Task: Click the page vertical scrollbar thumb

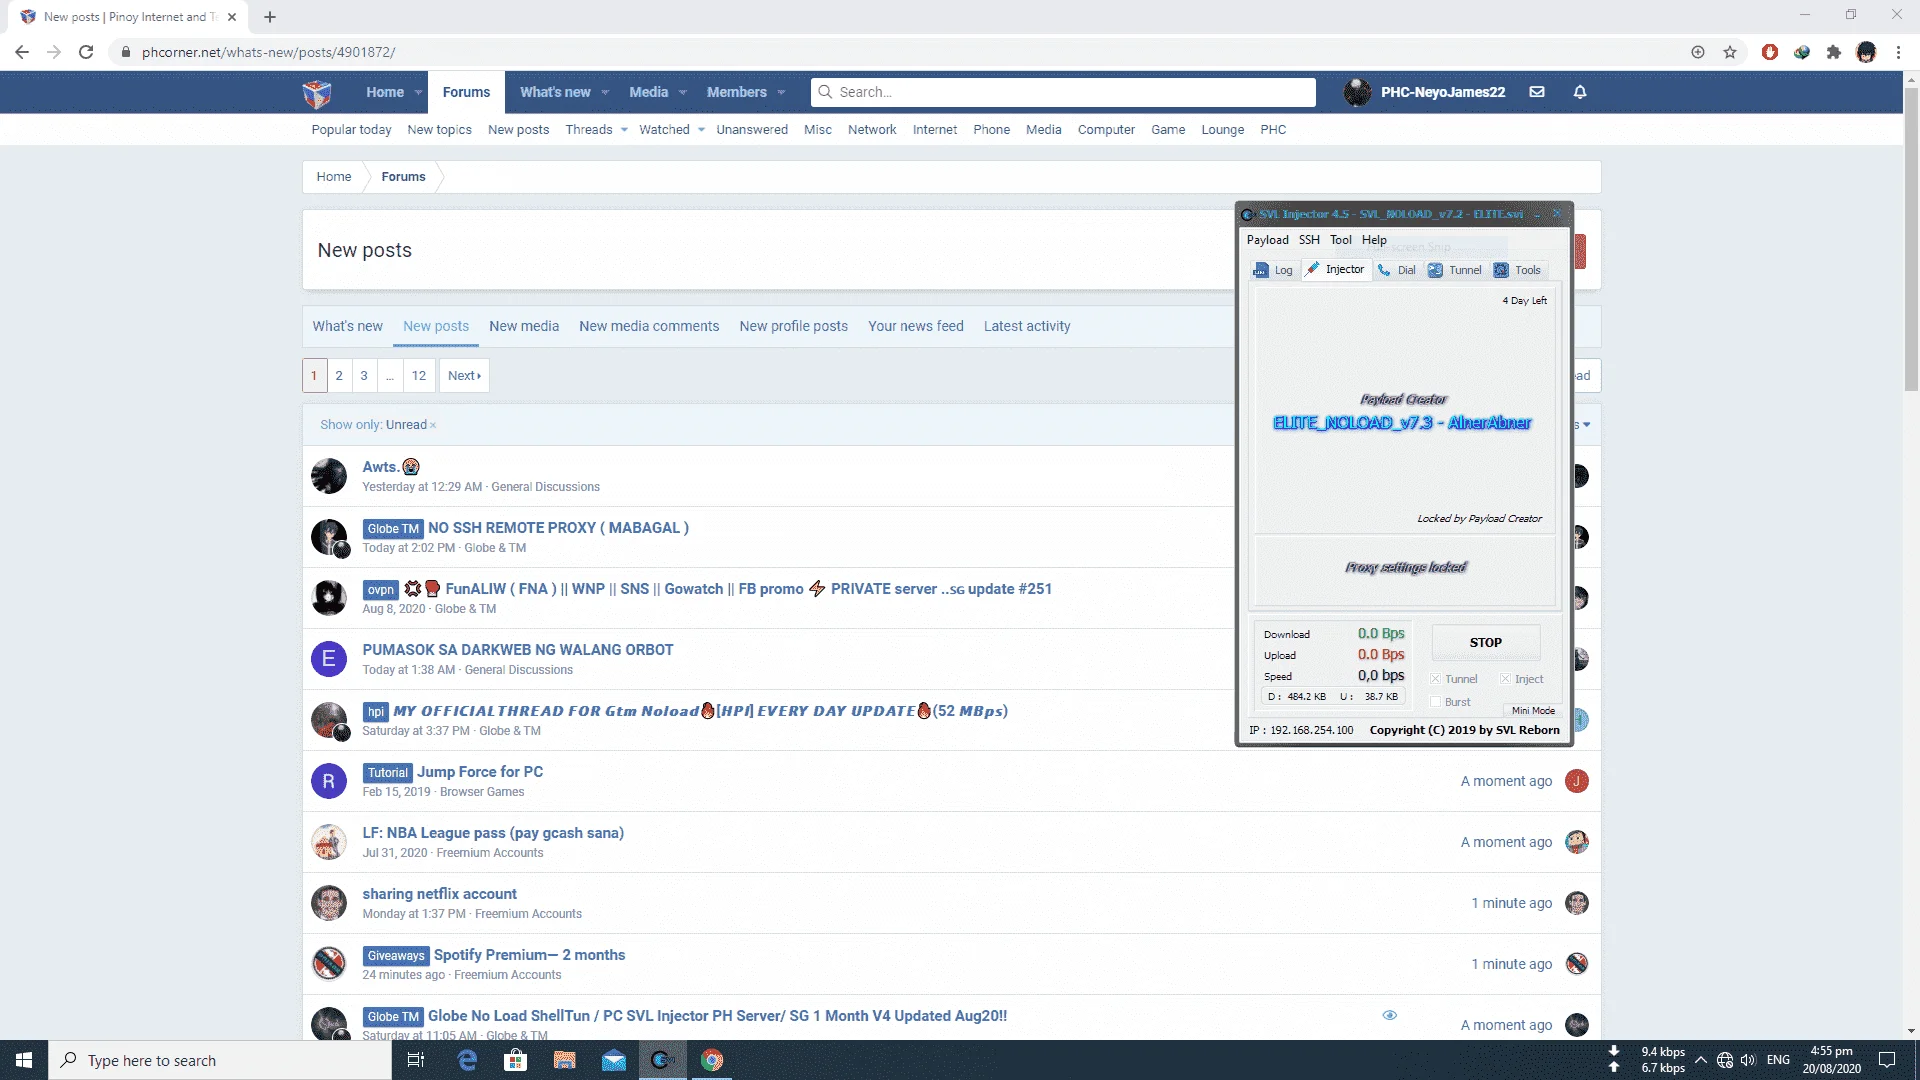Action: click(x=1911, y=240)
